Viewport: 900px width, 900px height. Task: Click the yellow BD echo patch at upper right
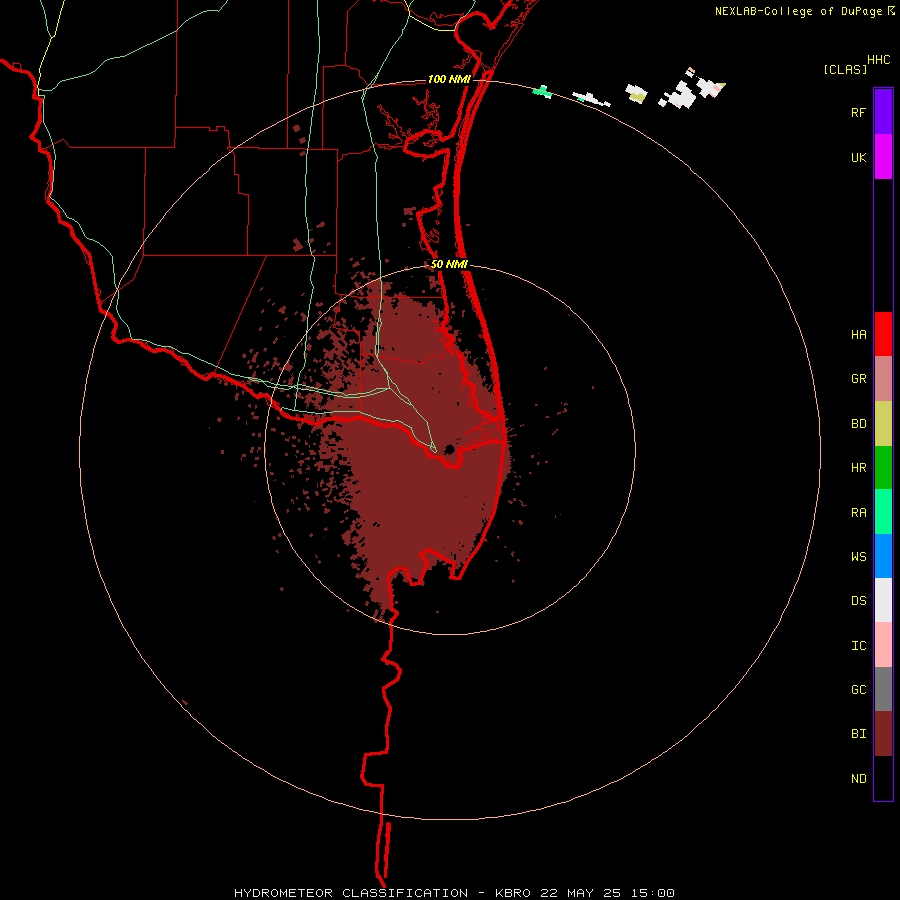[638, 98]
